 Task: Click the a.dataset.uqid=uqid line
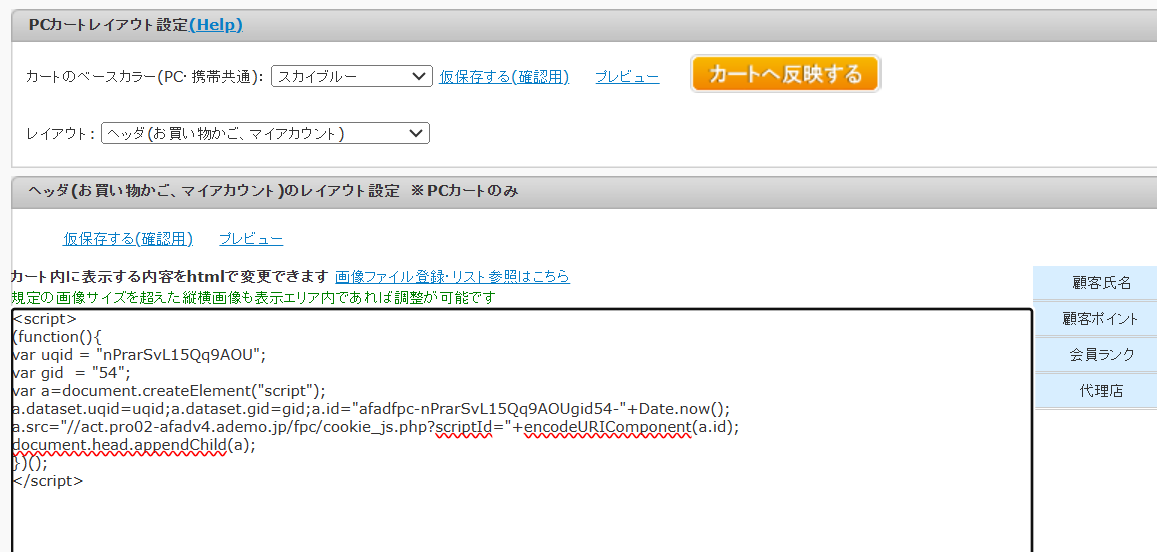pyautogui.click(x=370, y=409)
